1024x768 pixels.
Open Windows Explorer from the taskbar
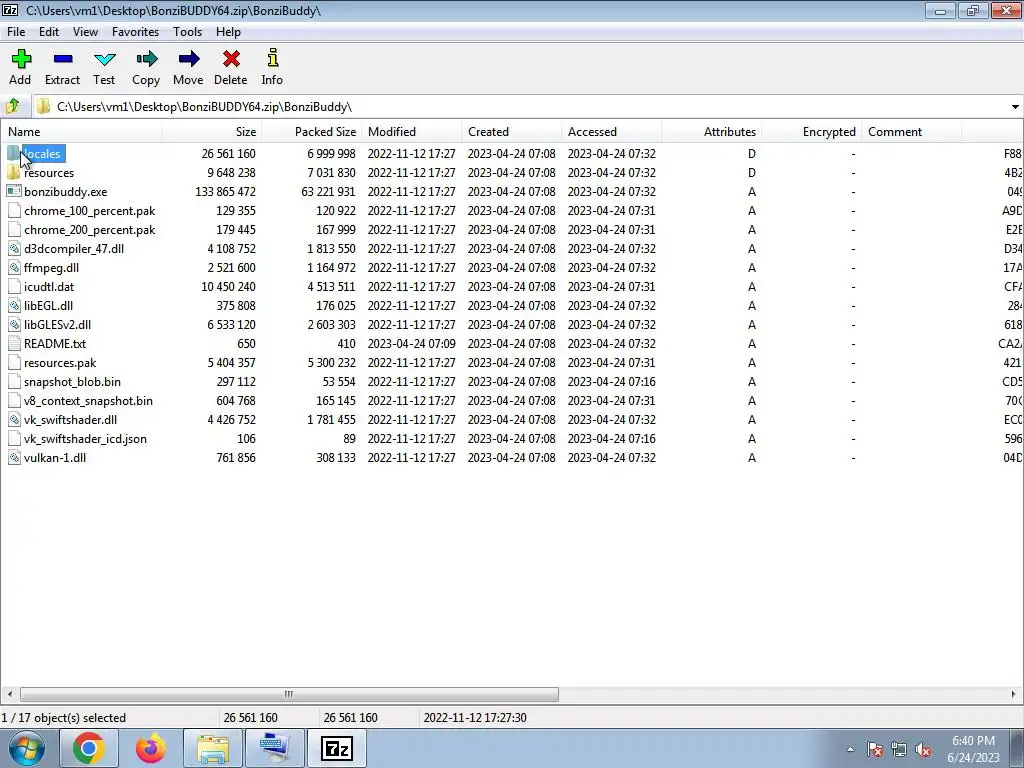[x=213, y=748]
